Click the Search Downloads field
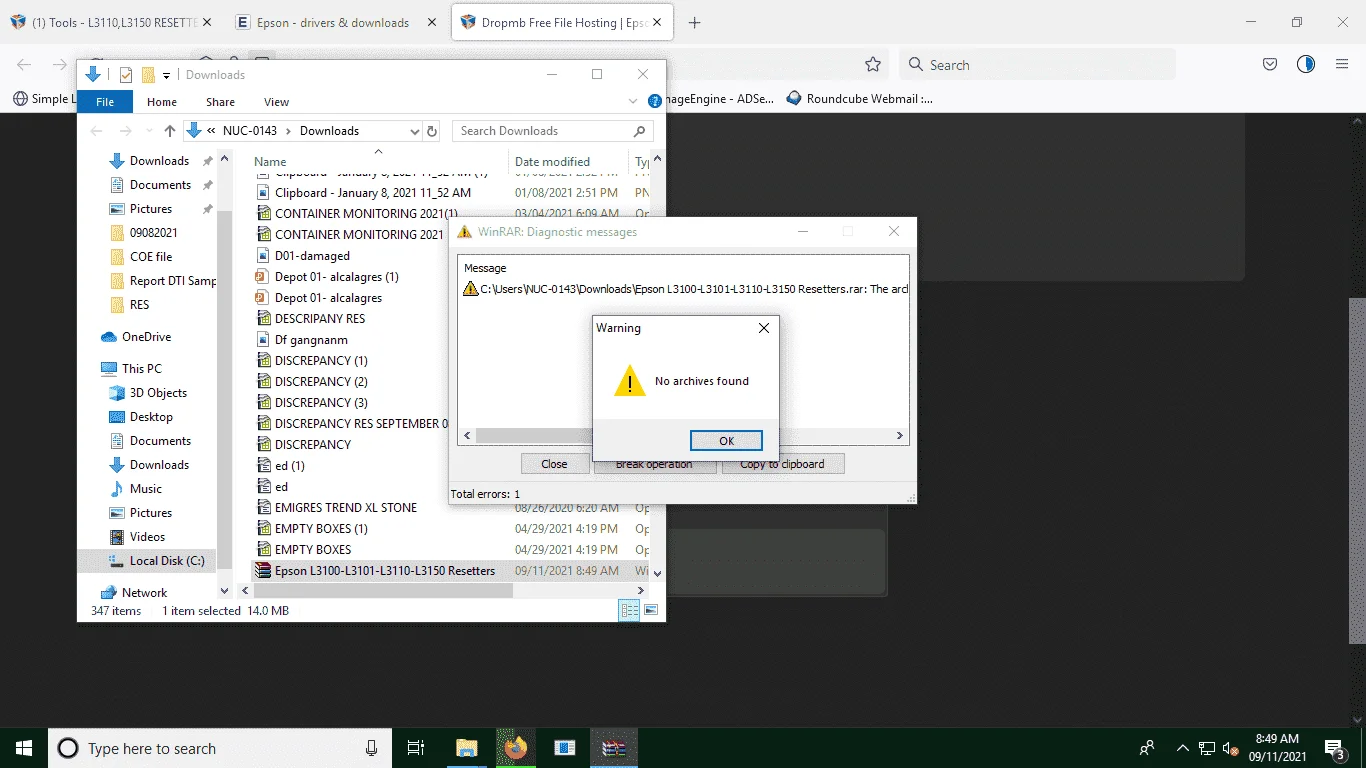This screenshot has width=1366, height=768. click(x=553, y=131)
